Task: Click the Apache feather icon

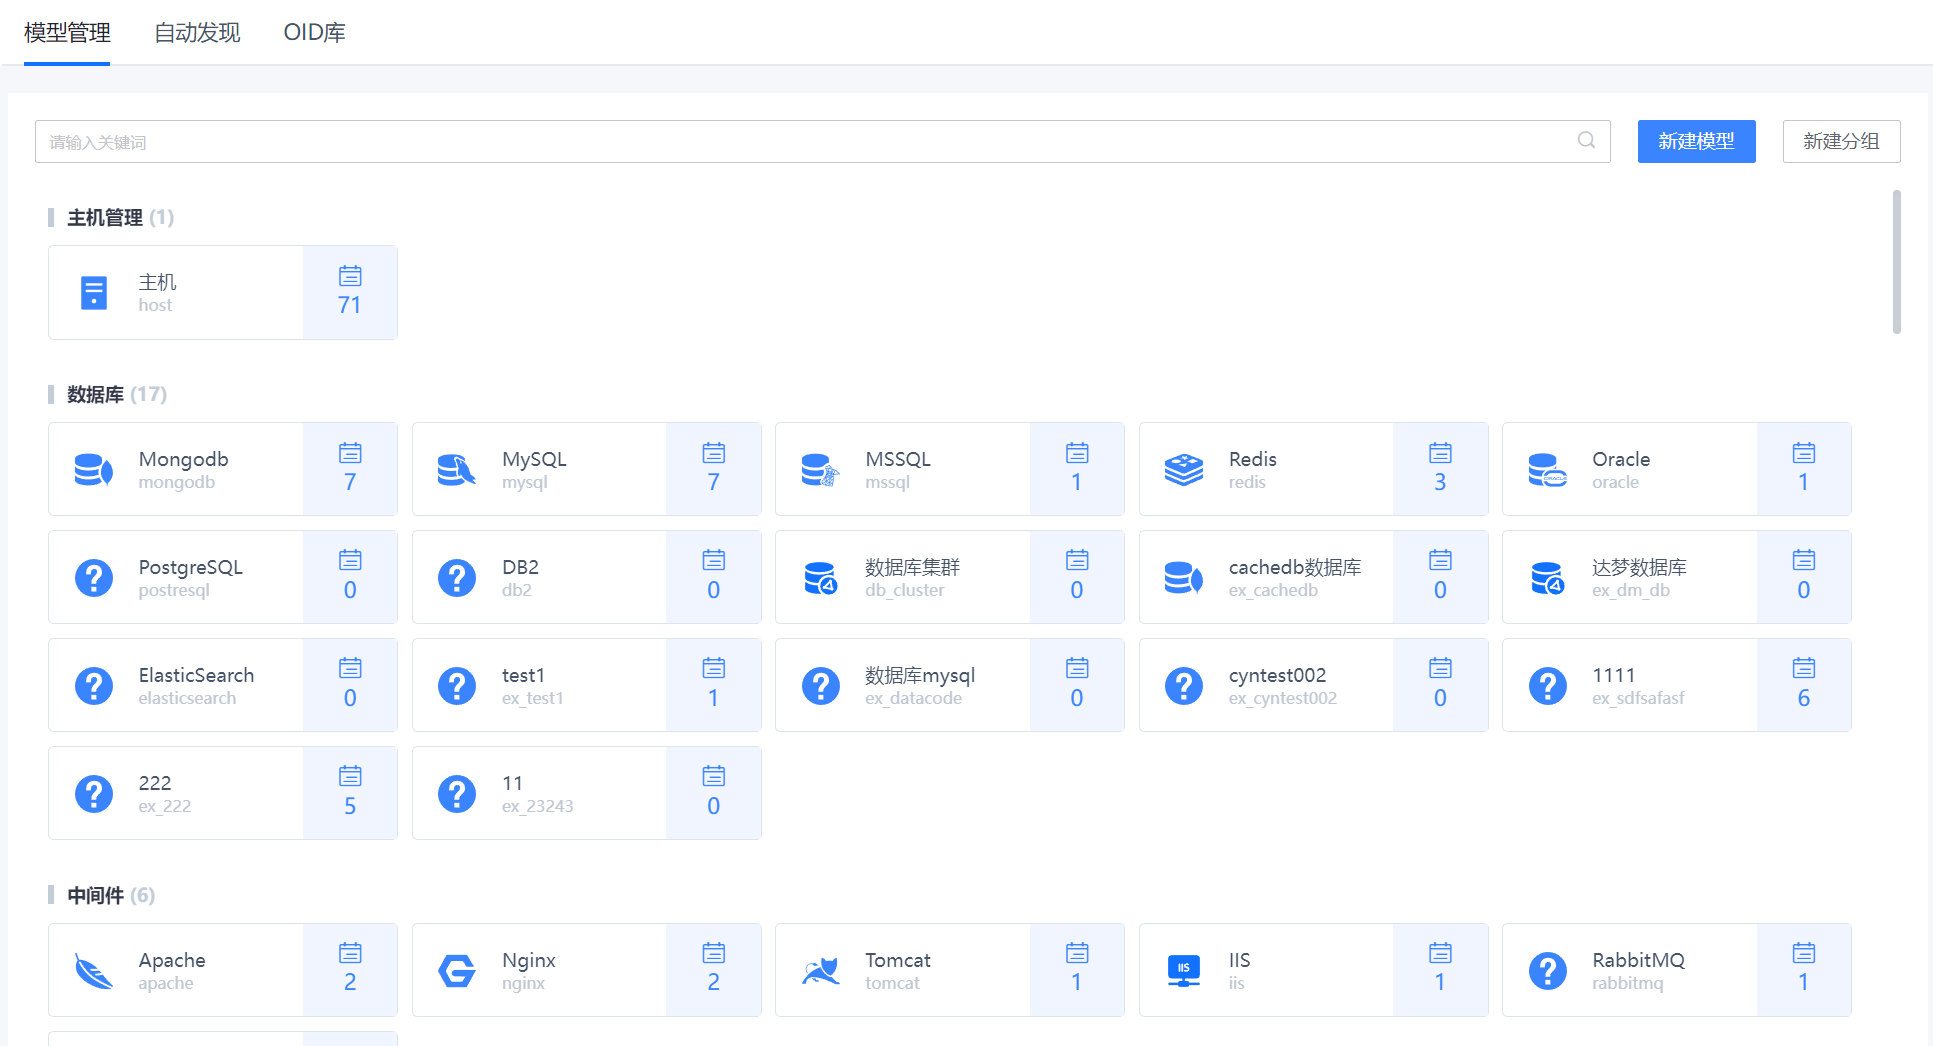Action: [94, 970]
